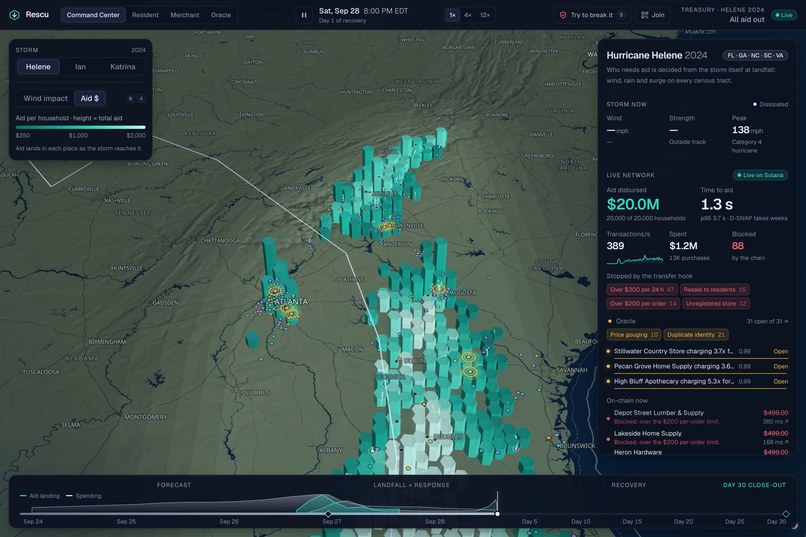
Task: Open the 31 open of 31 link
Action: (x=767, y=321)
